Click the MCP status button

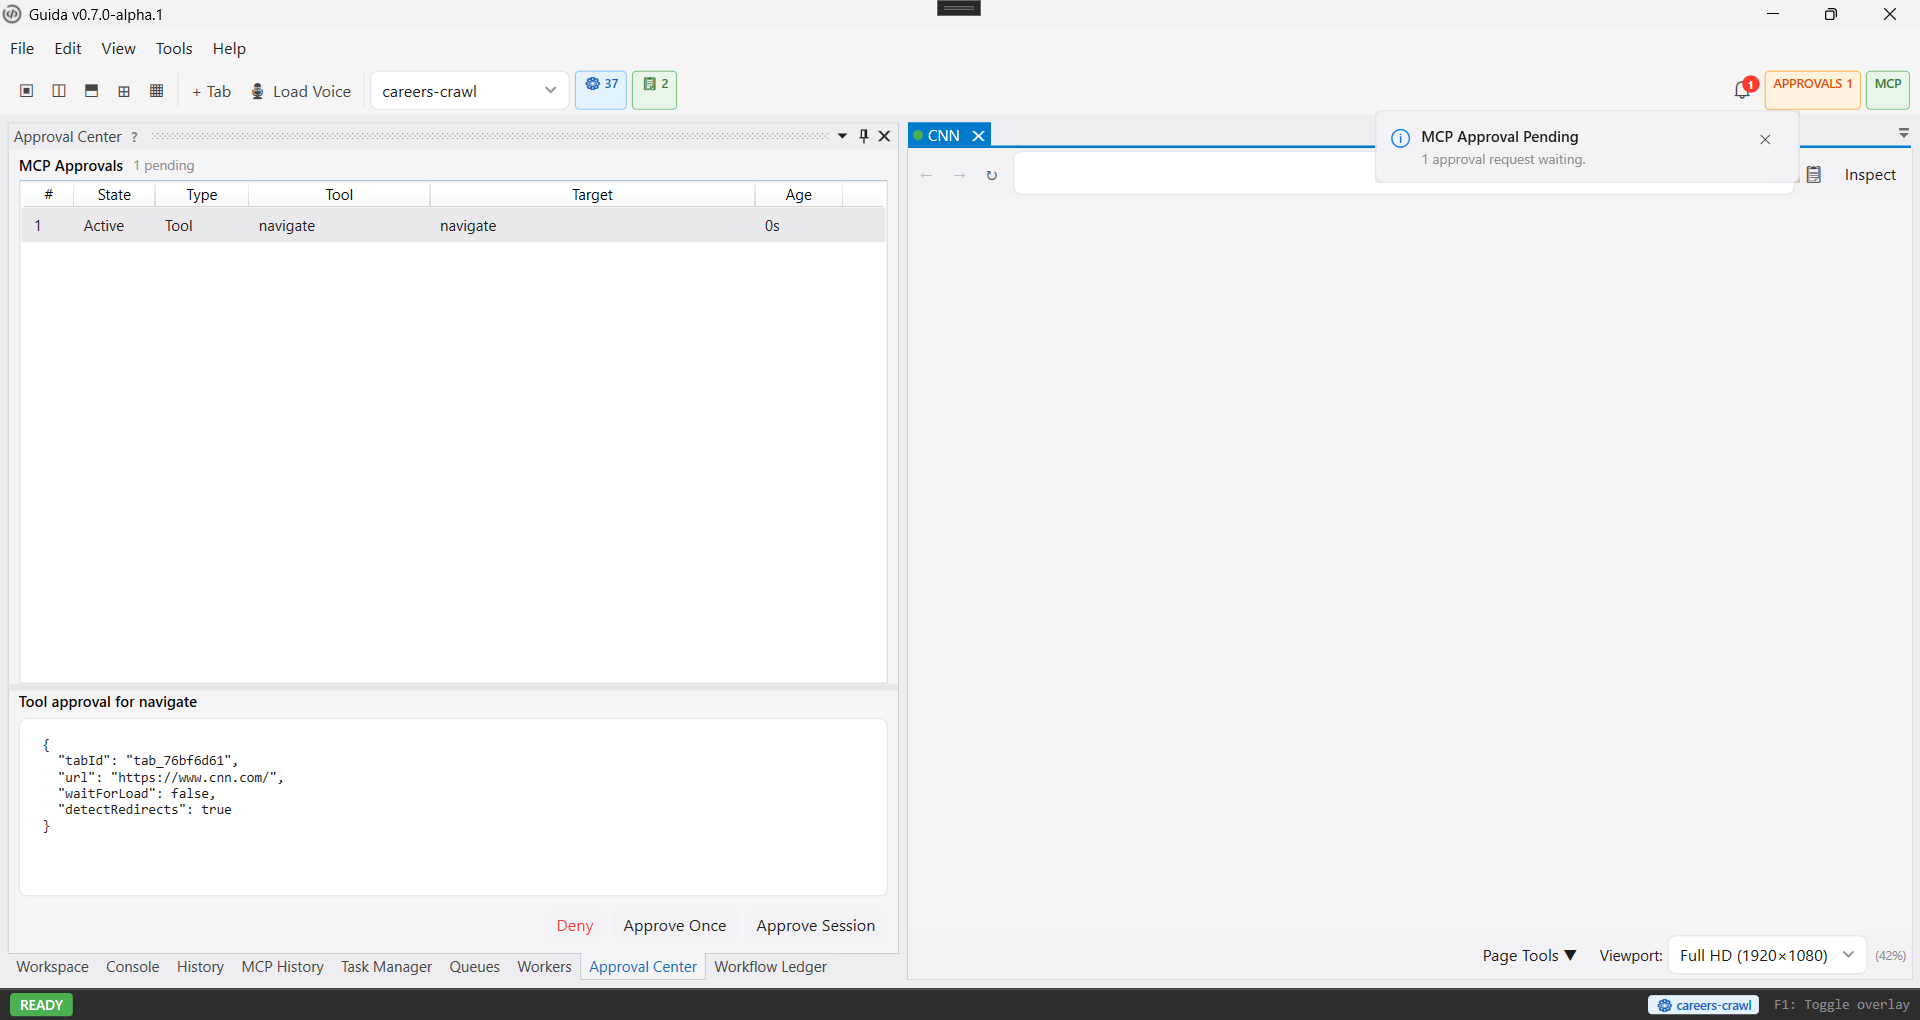click(x=1888, y=90)
